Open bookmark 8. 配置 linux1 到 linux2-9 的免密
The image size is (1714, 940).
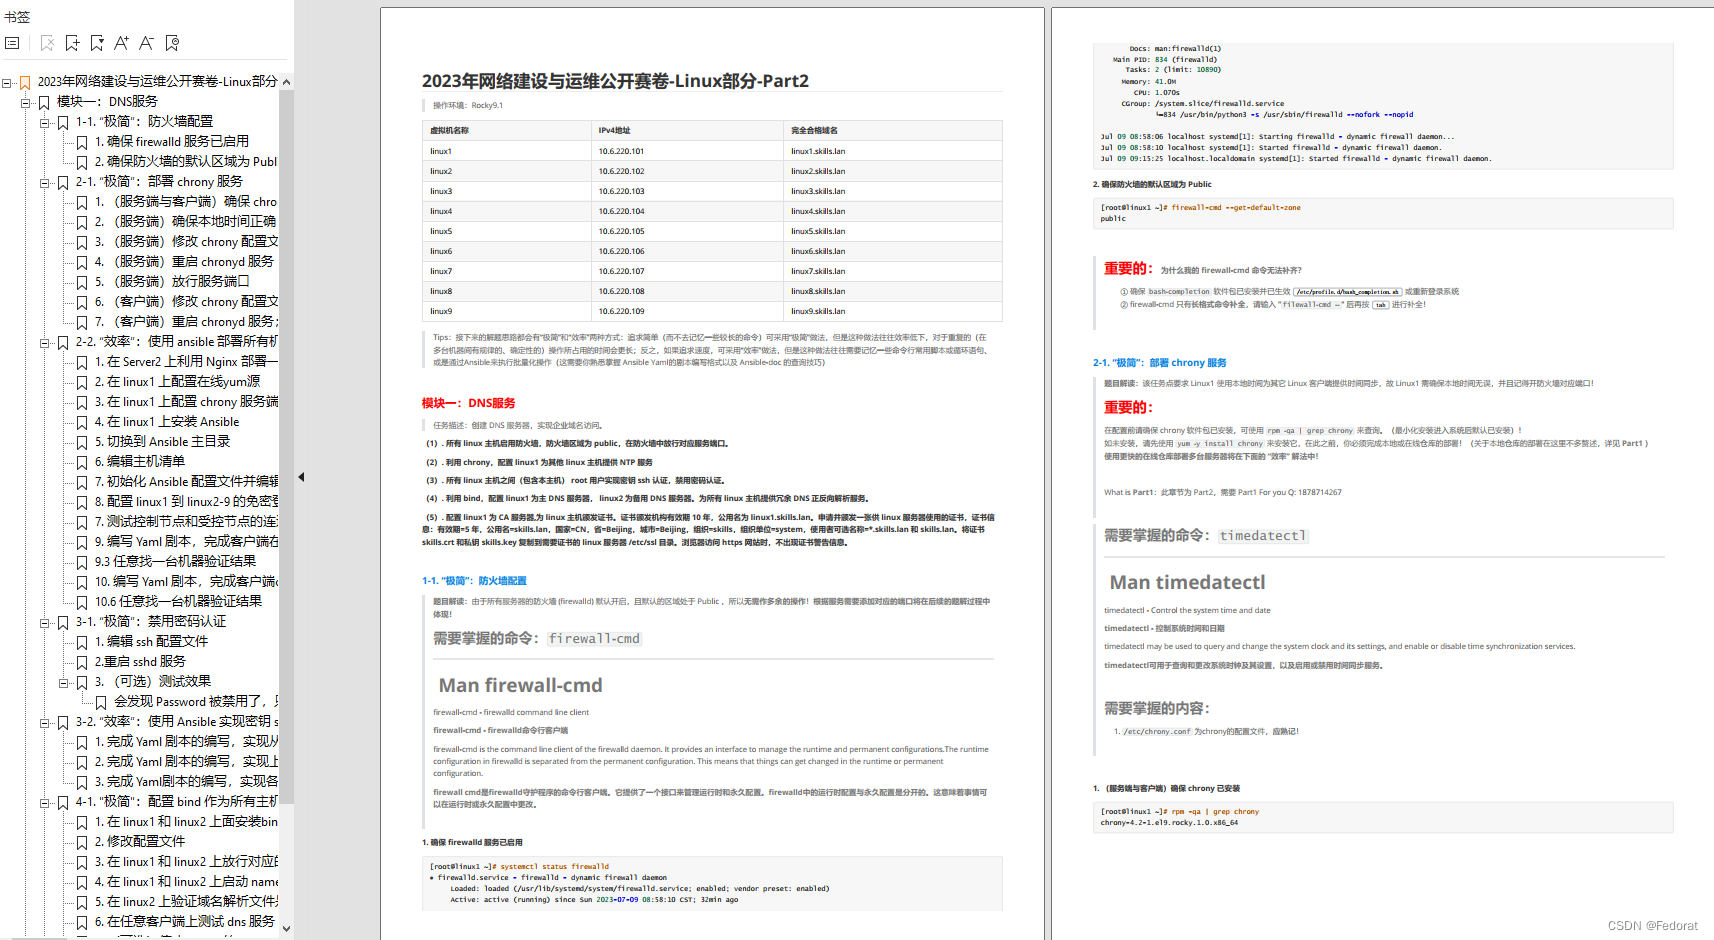pyautogui.click(x=187, y=502)
